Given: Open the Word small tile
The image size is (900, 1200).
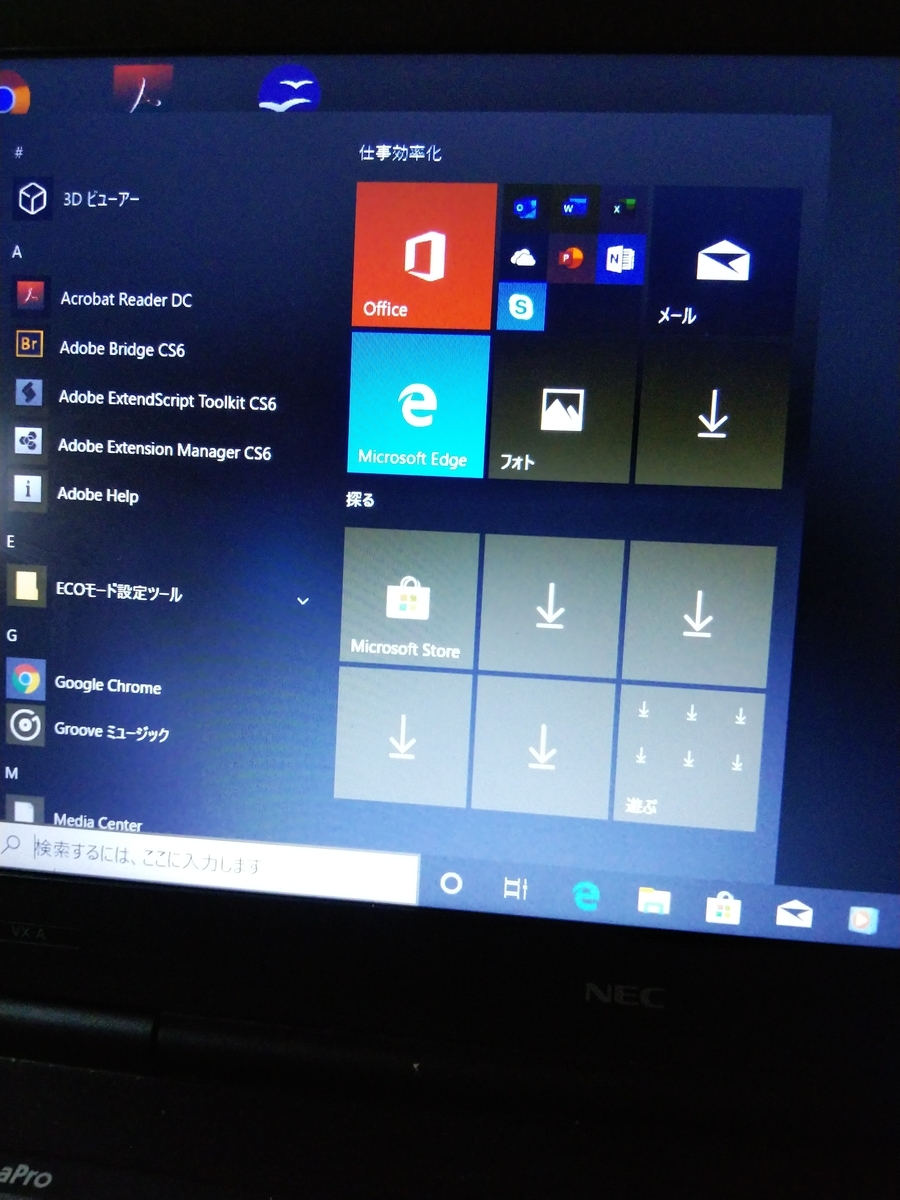Looking at the screenshot, I should 573,208.
